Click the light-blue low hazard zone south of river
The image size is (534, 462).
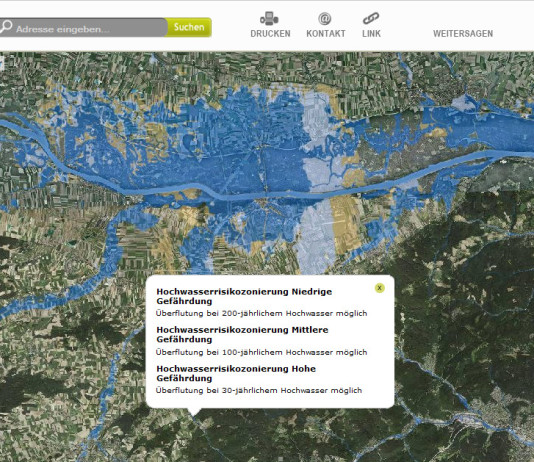click(315, 238)
